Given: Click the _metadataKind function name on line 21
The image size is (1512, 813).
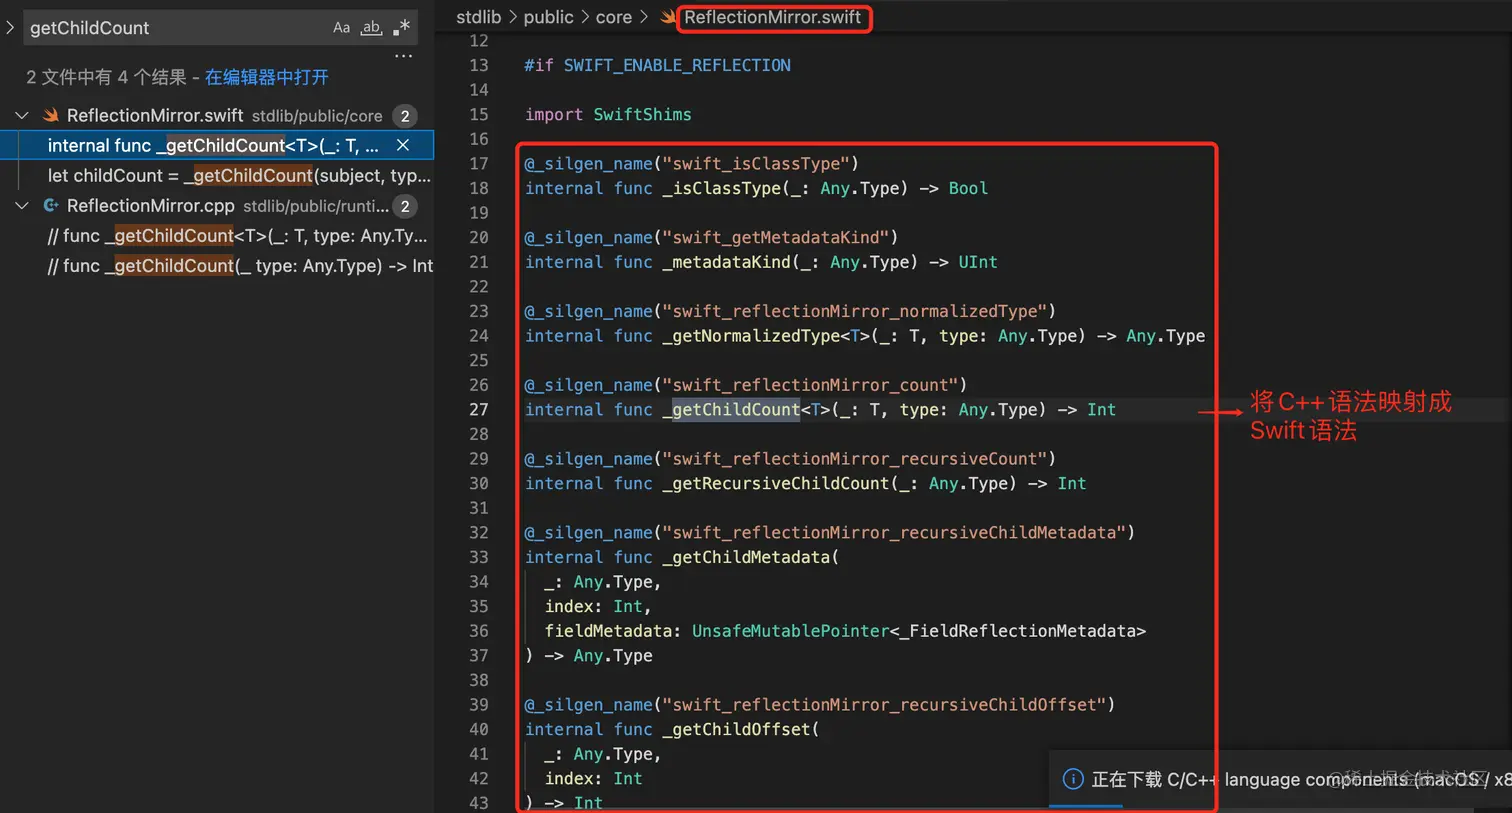Looking at the screenshot, I should coord(726,263).
